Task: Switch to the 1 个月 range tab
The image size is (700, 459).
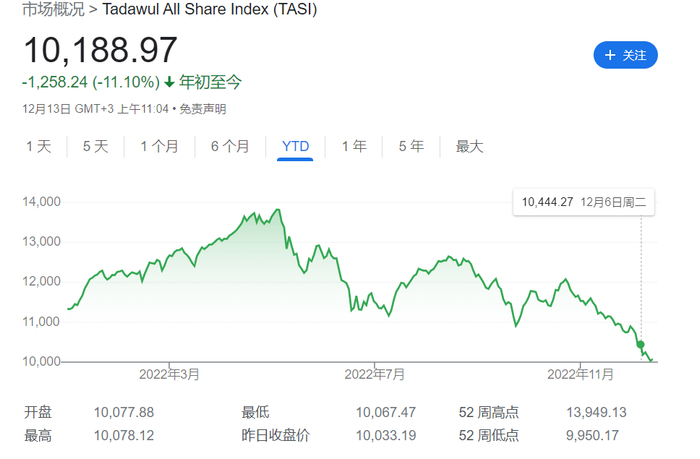Action: click(x=159, y=146)
